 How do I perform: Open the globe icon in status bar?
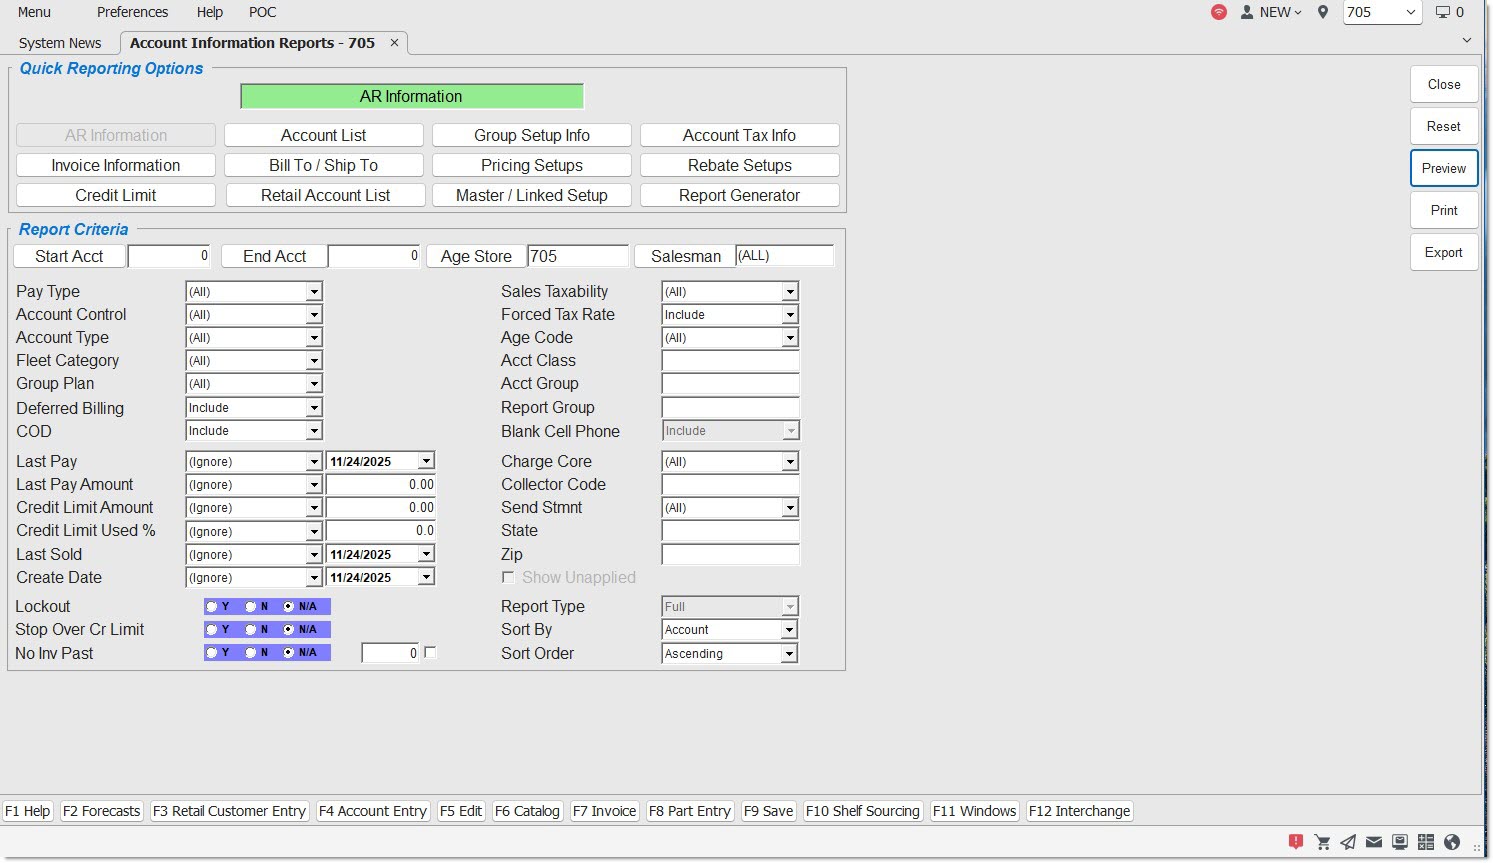[x=1452, y=842]
